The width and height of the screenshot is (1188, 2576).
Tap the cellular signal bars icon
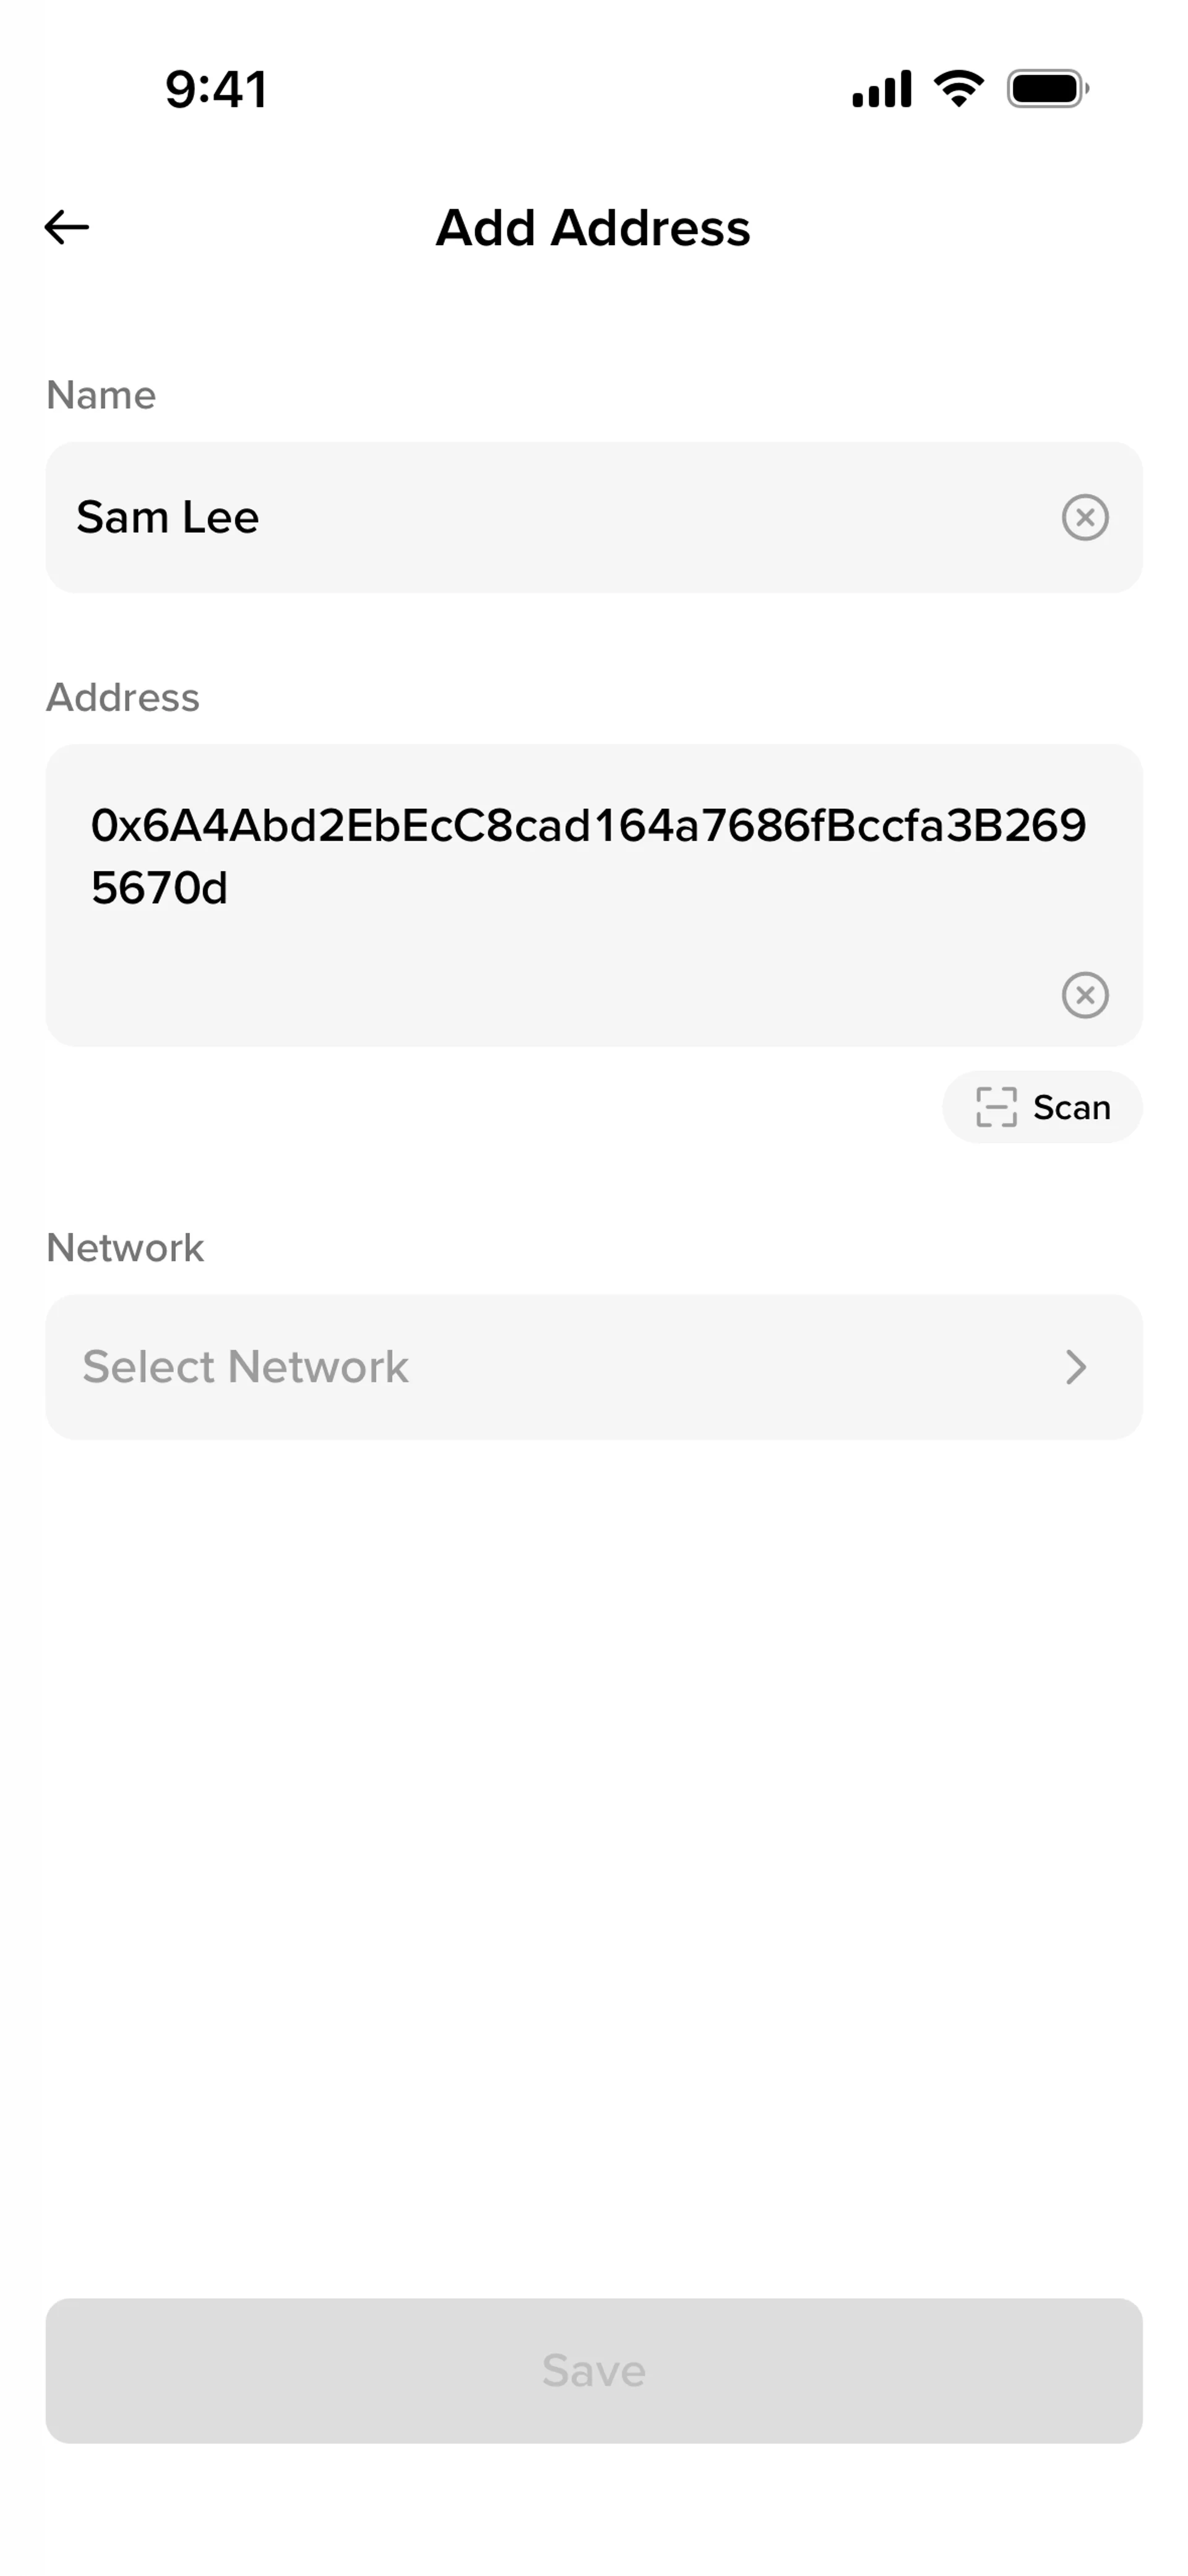[x=881, y=89]
